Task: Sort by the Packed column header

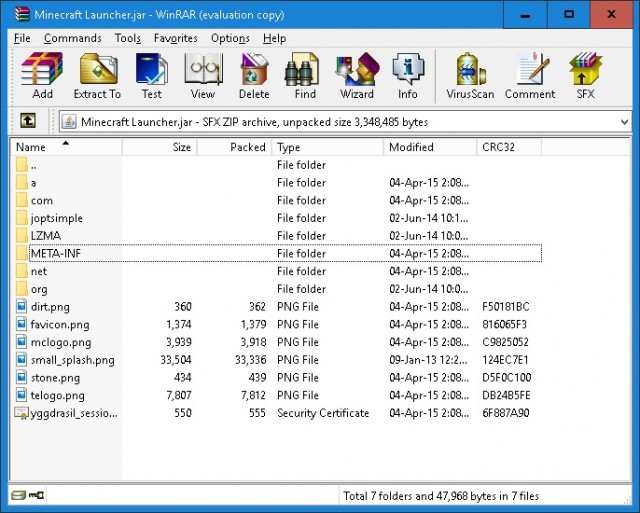Action: [235, 147]
